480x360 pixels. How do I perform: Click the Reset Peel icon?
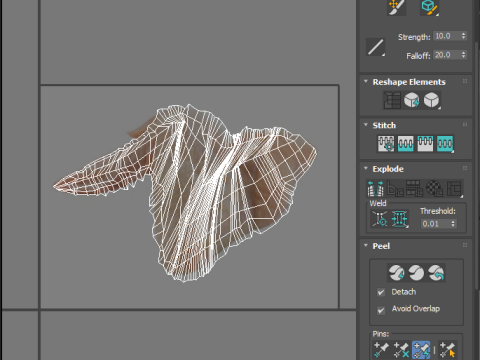tap(436, 273)
